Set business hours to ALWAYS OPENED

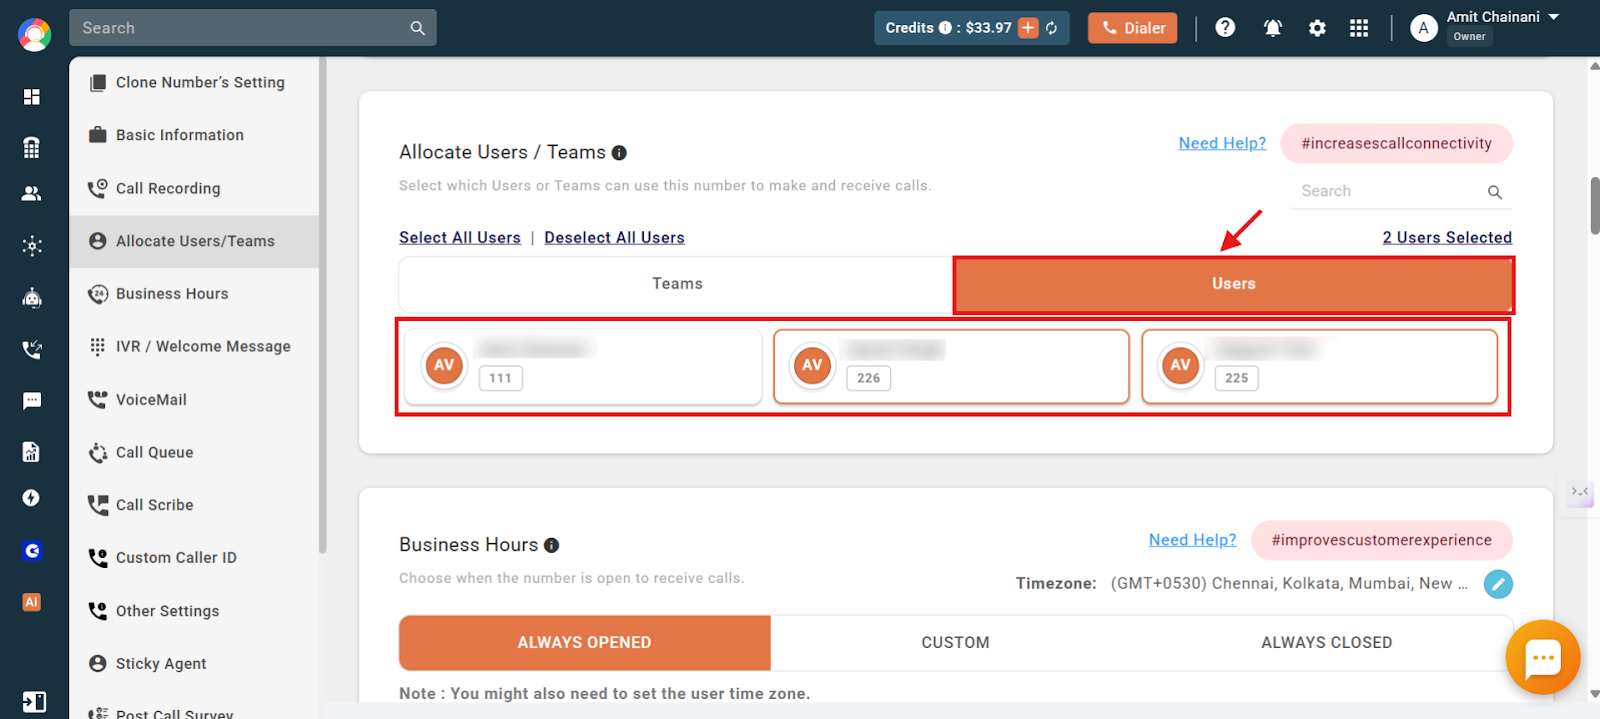coord(585,643)
